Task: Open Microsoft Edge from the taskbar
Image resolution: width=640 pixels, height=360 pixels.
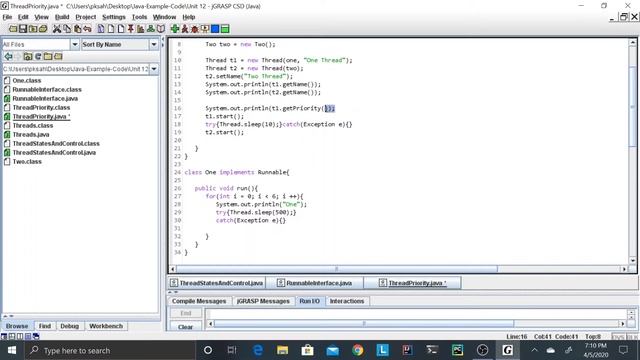Action: [258, 350]
